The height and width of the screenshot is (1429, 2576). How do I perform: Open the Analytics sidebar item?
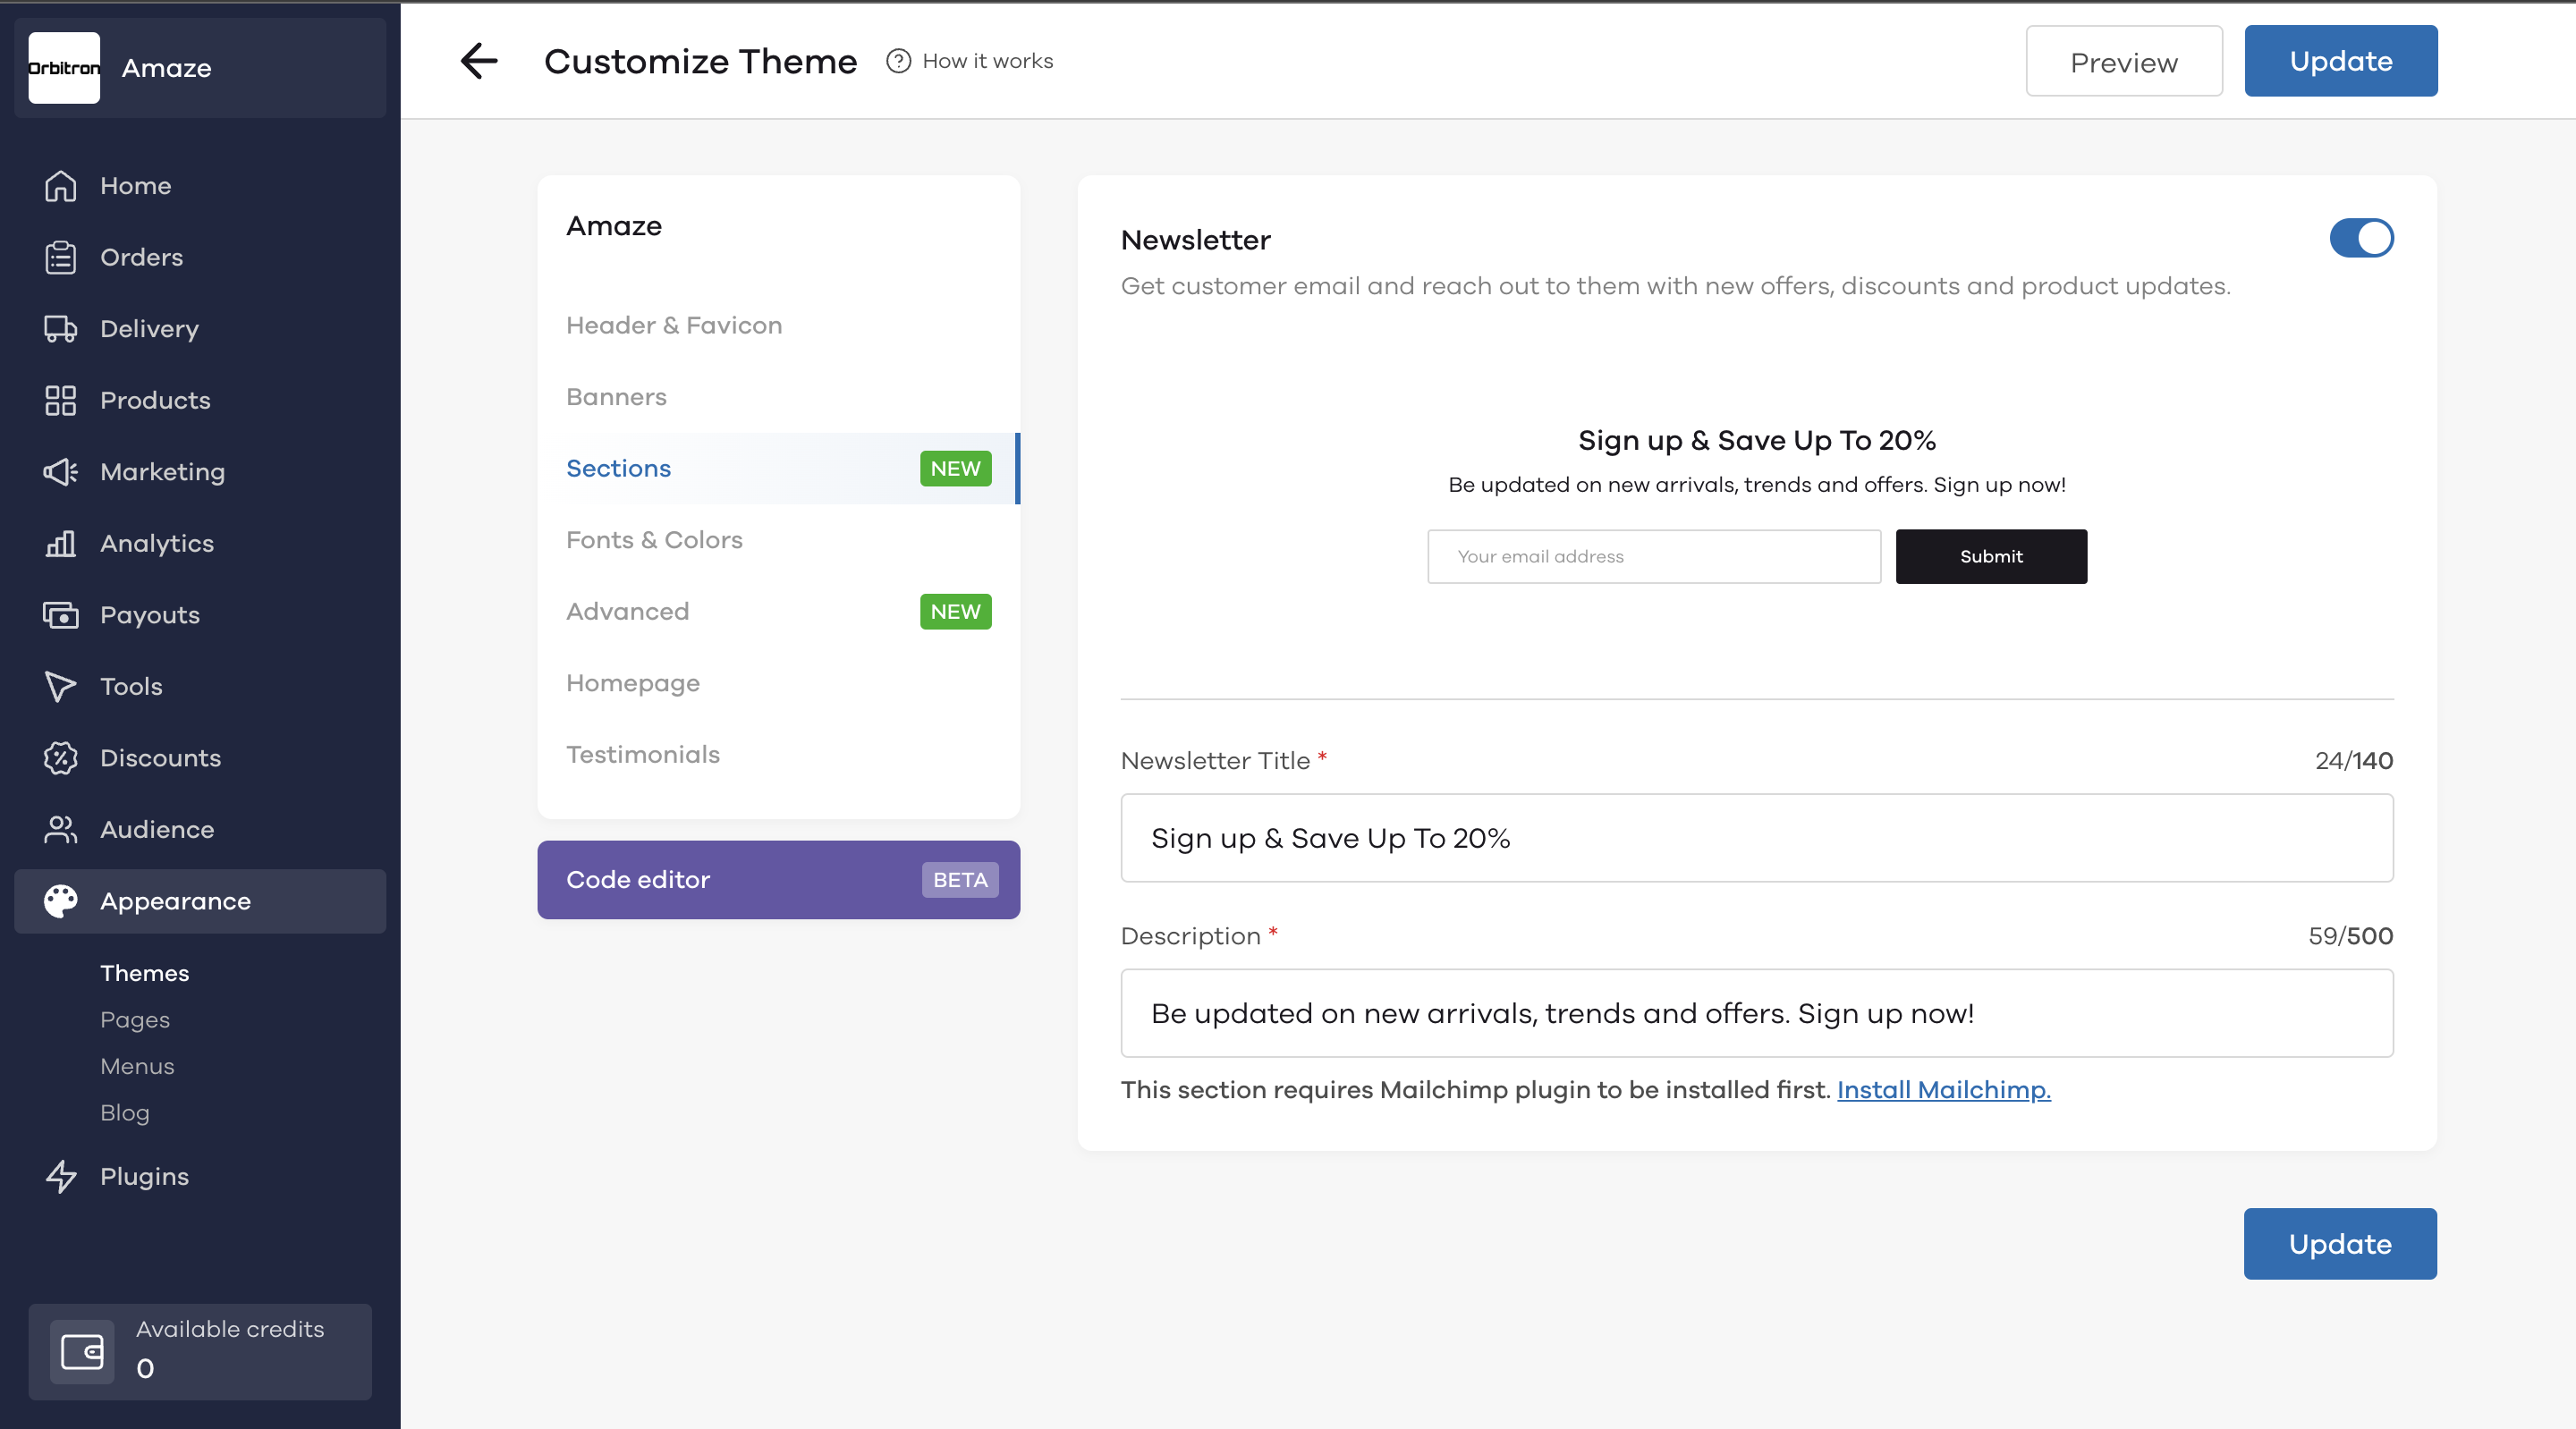pyautogui.click(x=200, y=543)
